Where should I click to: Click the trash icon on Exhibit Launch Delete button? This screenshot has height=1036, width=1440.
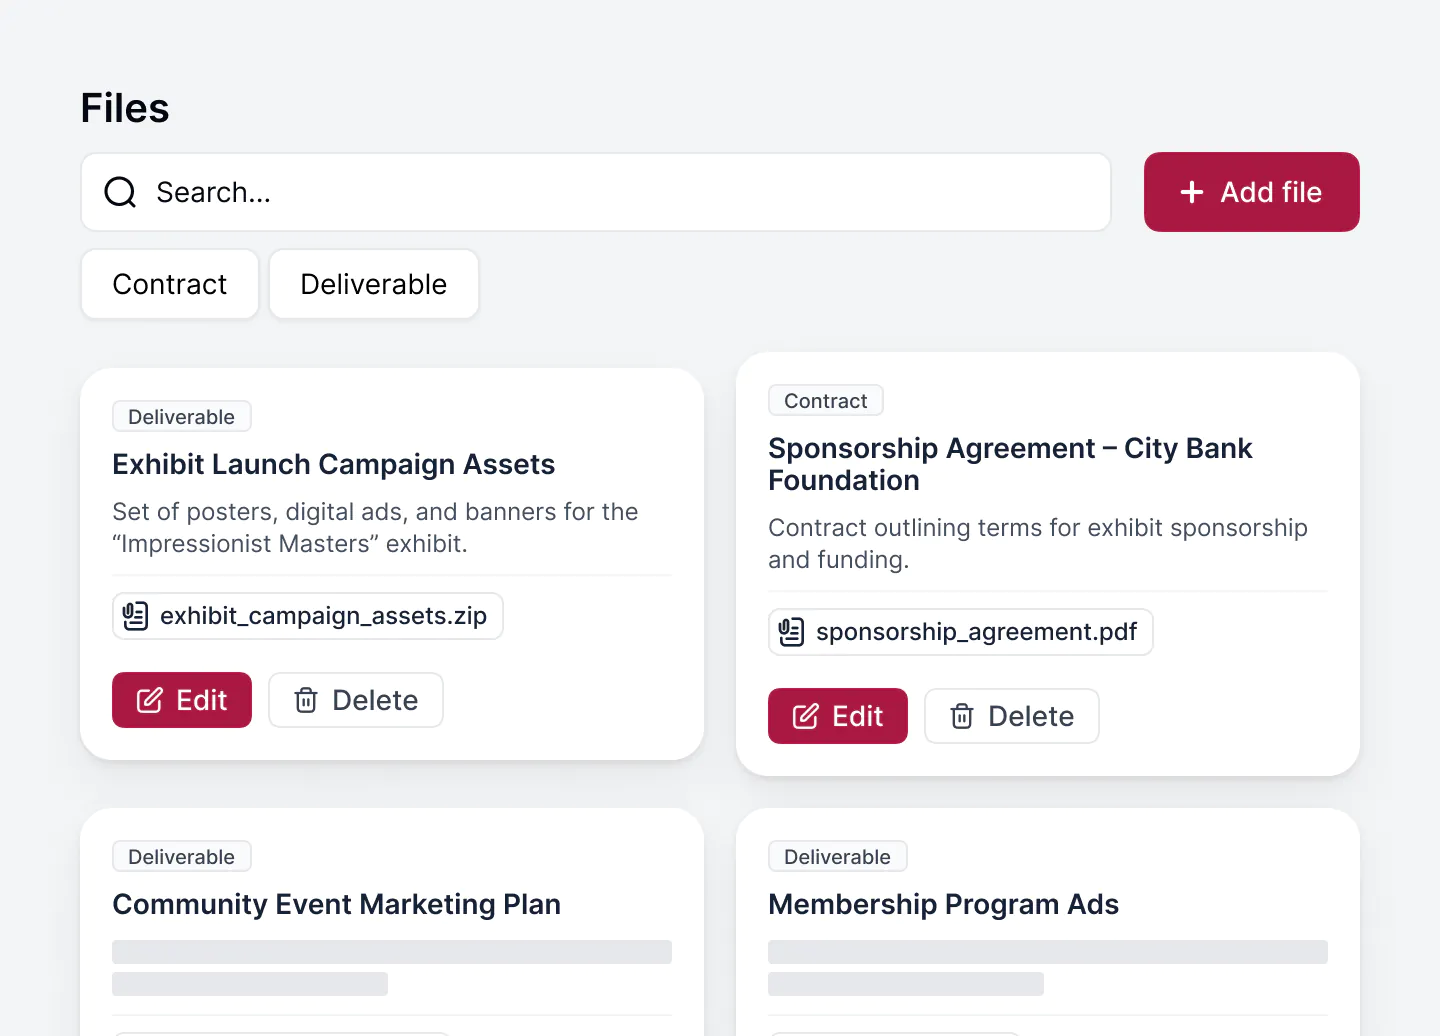point(307,700)
